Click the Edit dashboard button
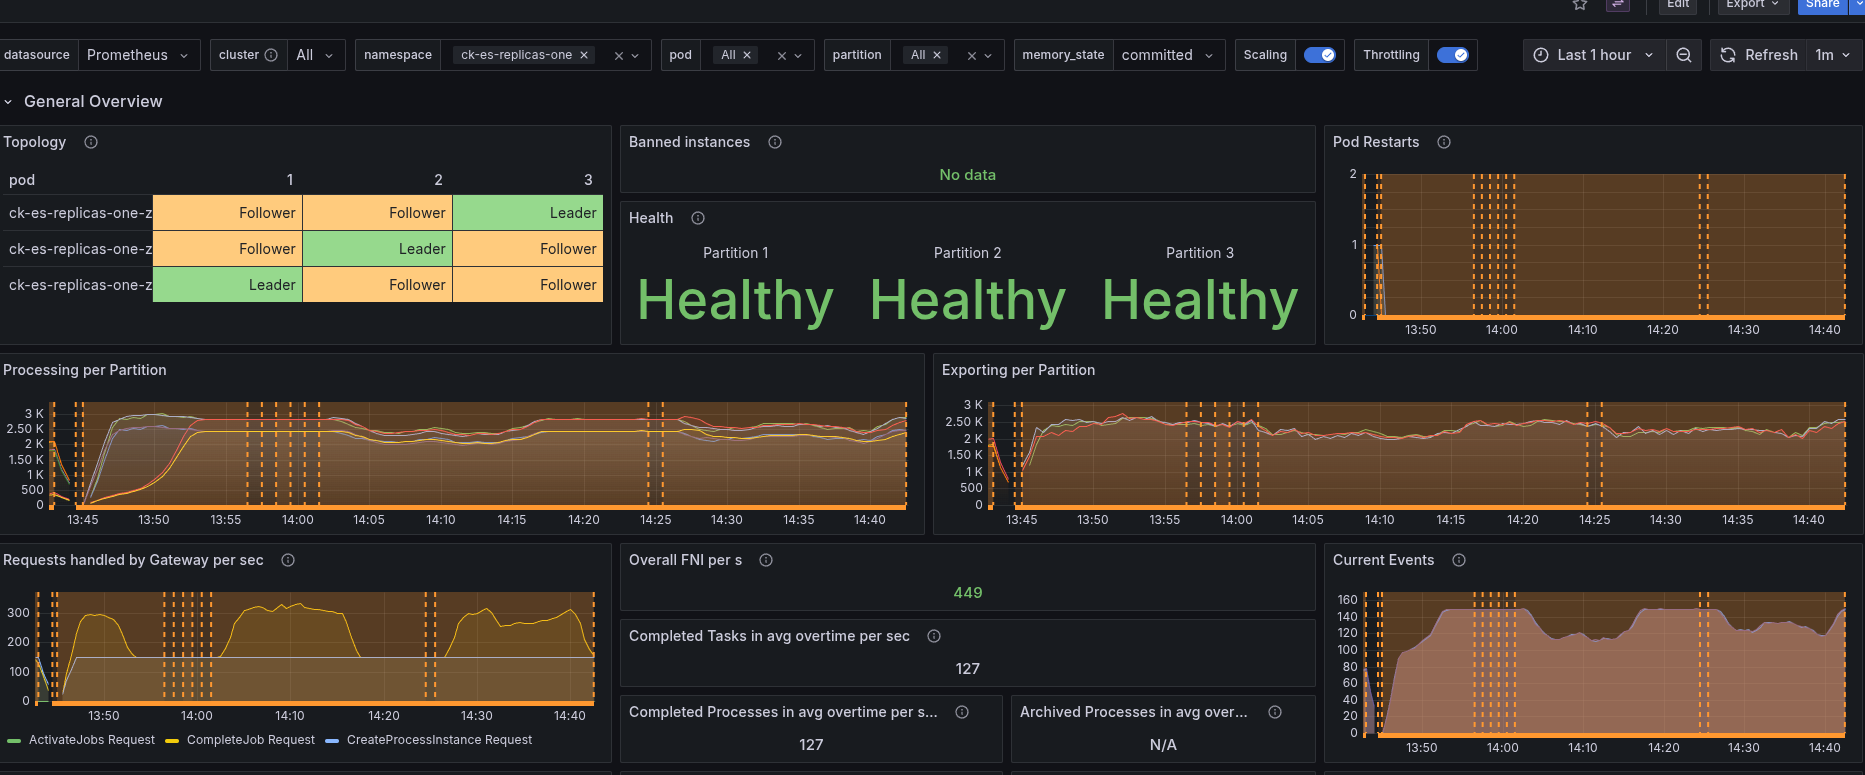Image resolution: width=1865 pixels, height=775 pixels. 1678,4
